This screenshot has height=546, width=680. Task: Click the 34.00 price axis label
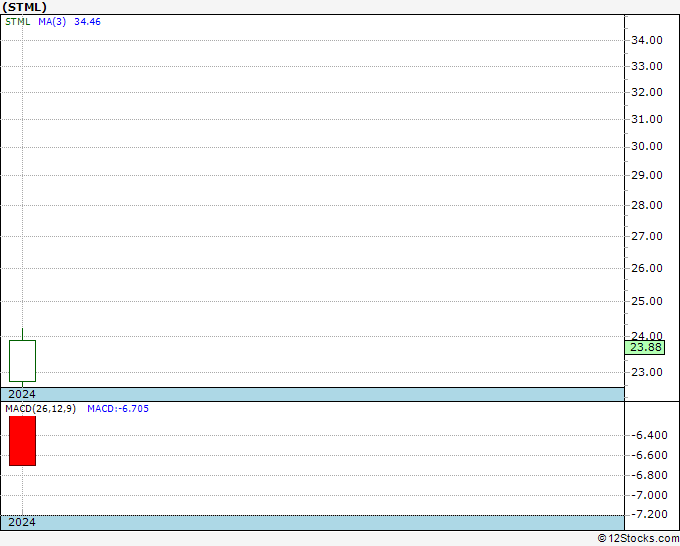647,40
